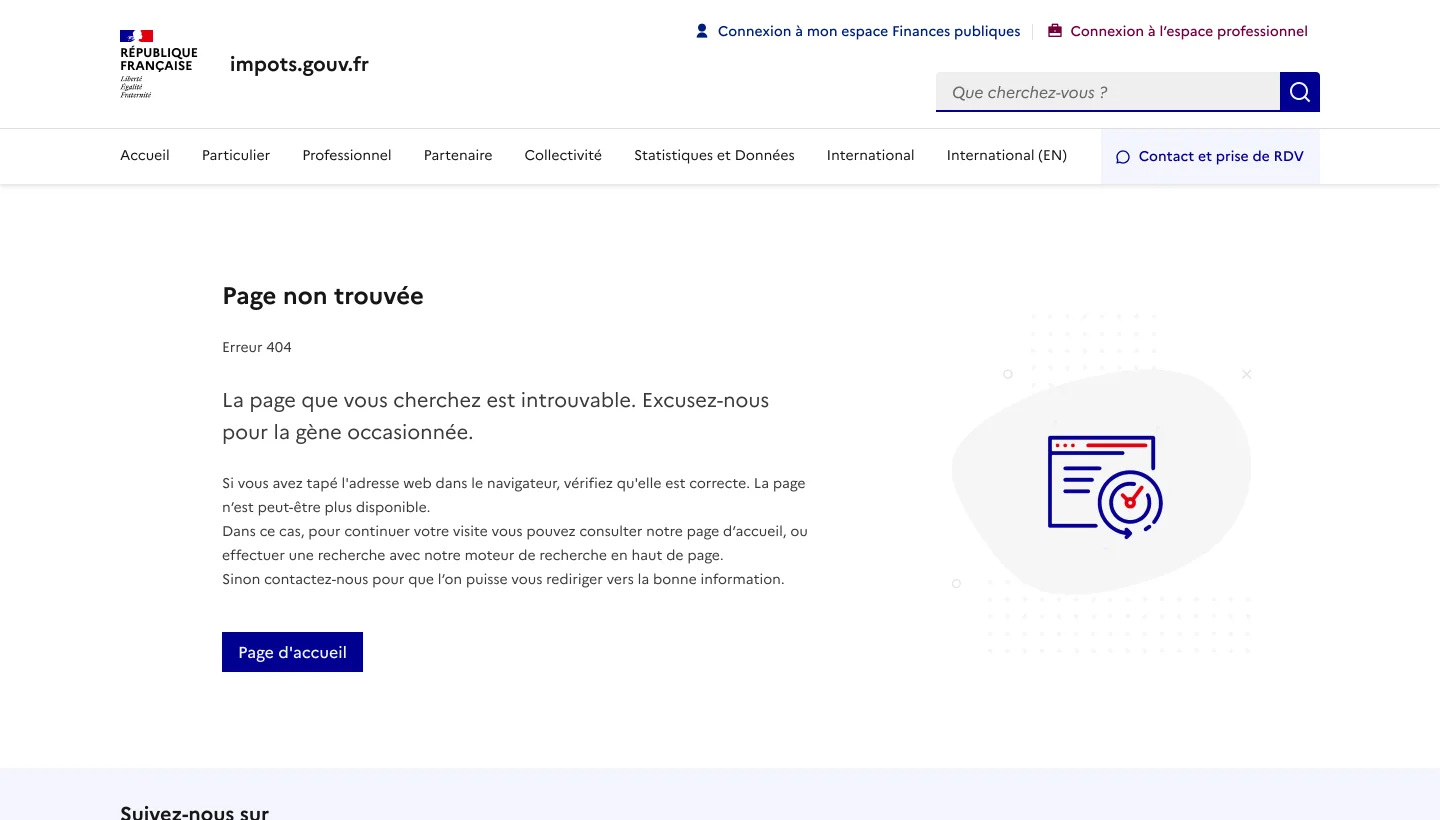The image size is (1440, 820).
Task: Open Connexion à l'espace professionnel
Action: click(x=1177, y=31)
